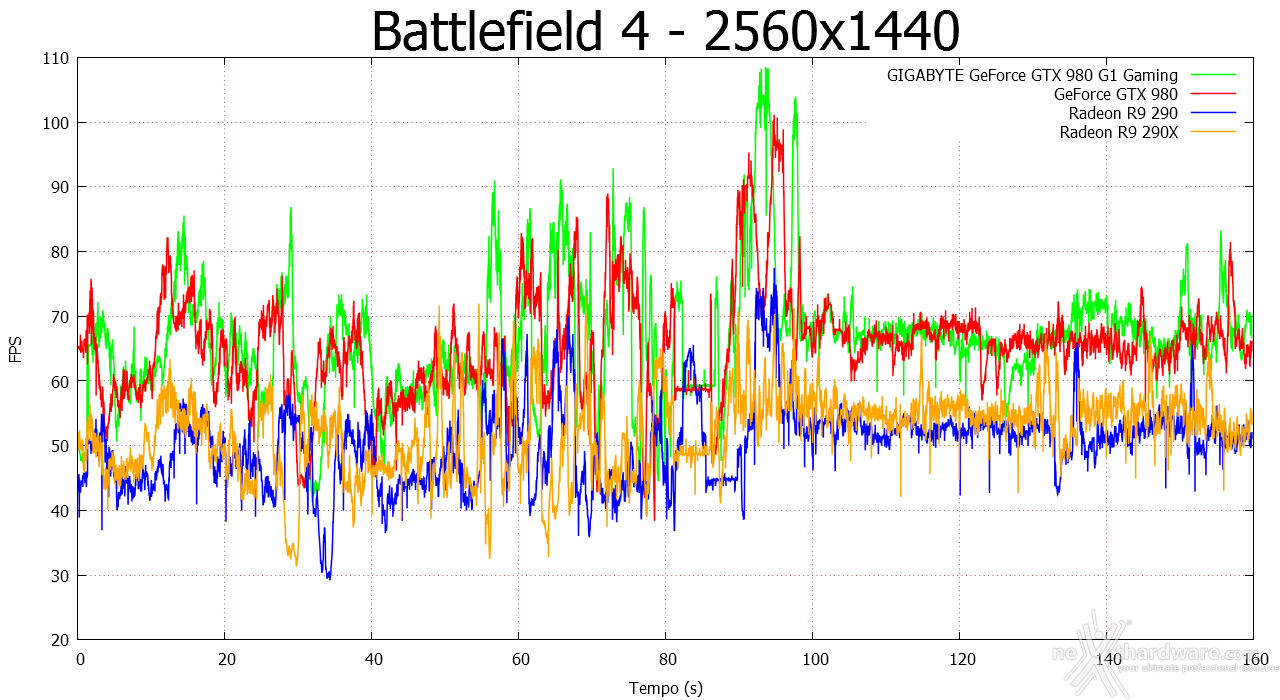The image size is (1280, 700).
Task: Click the chart title Battlefield 4 - 2560x1440
Action: [x=665, y=32]
